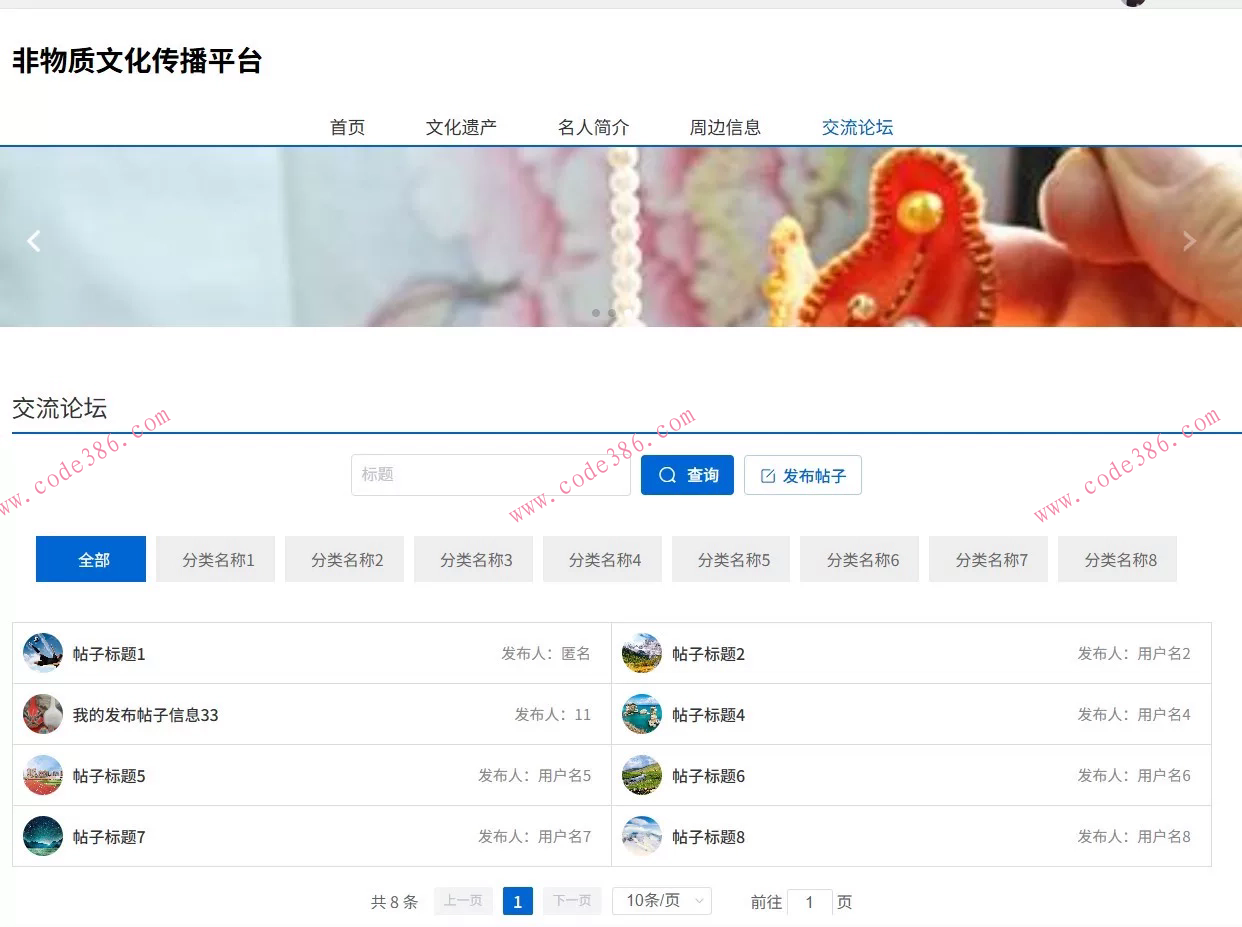Image resolution: width=1242 pixels, height=927 pixels.
Task: Click the magnifier icon inside 查询 button
Action: tap(667, 475)
